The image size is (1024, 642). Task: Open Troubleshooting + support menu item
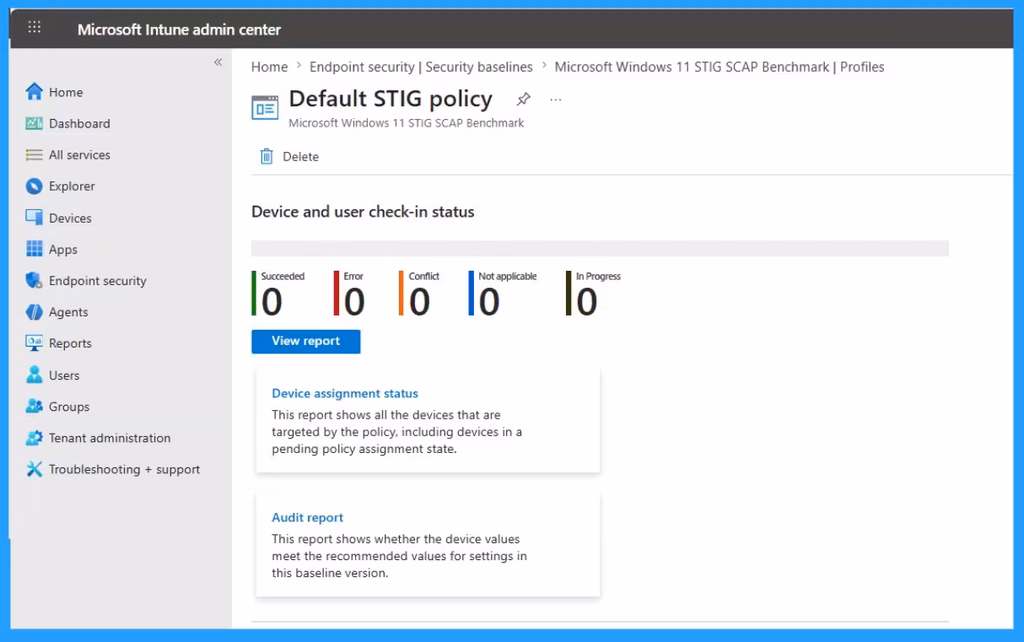(x=124, y=470)
